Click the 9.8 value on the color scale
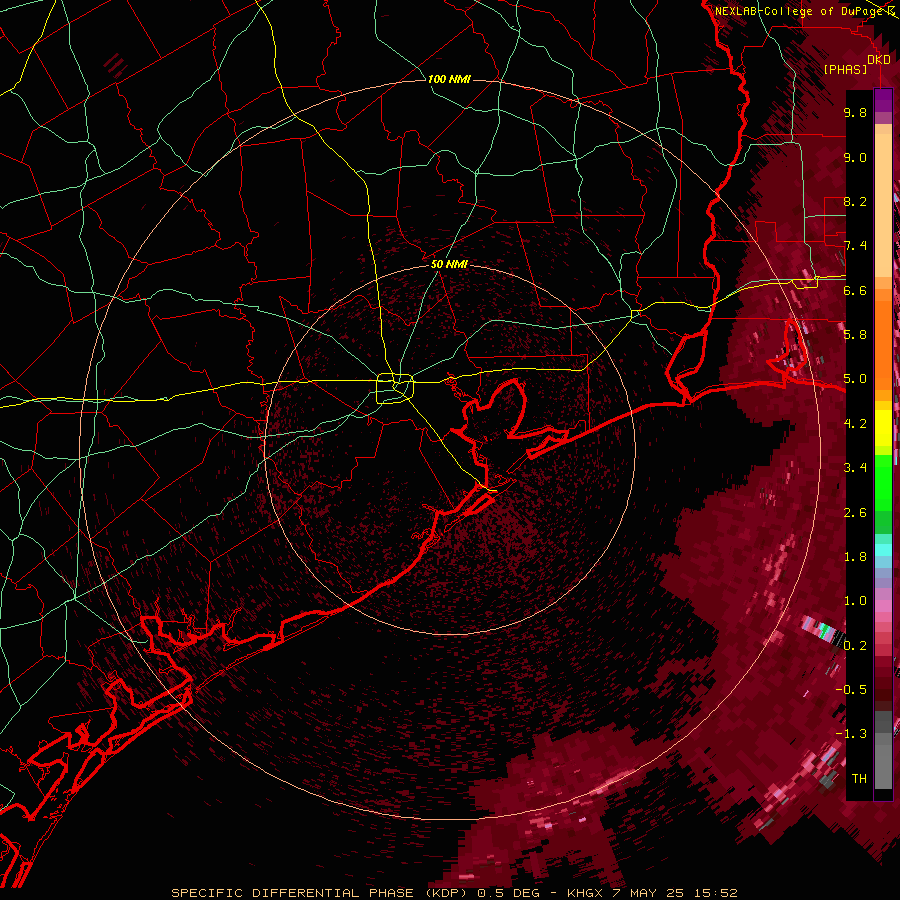 click(855, 112)
